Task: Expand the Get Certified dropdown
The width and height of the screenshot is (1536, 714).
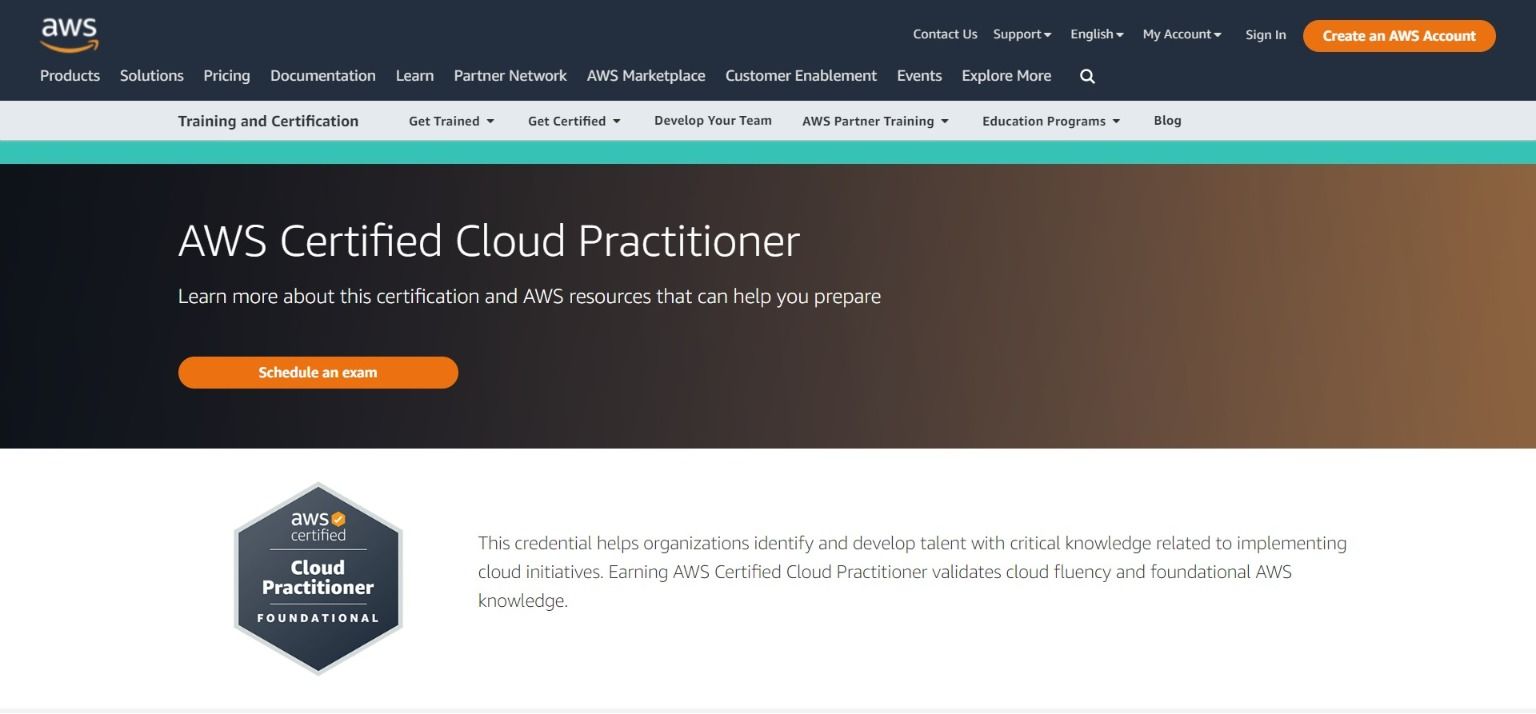Action: pos(573,120)
